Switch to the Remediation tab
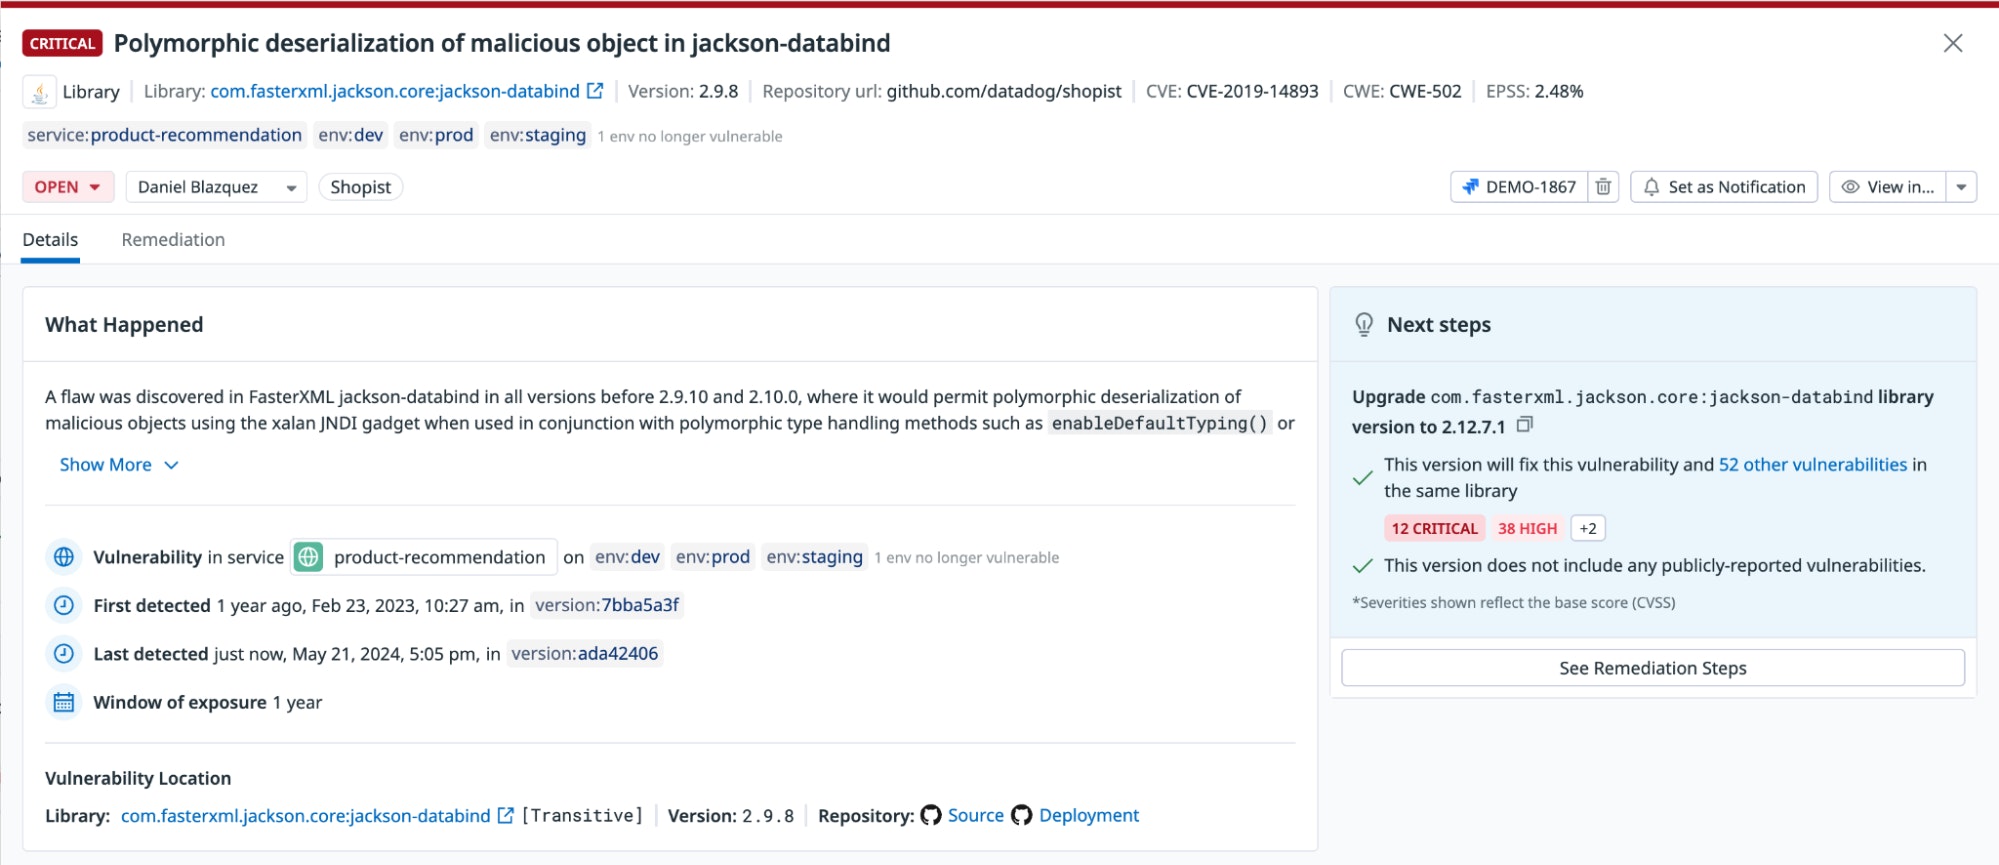 tap(173, 240)
